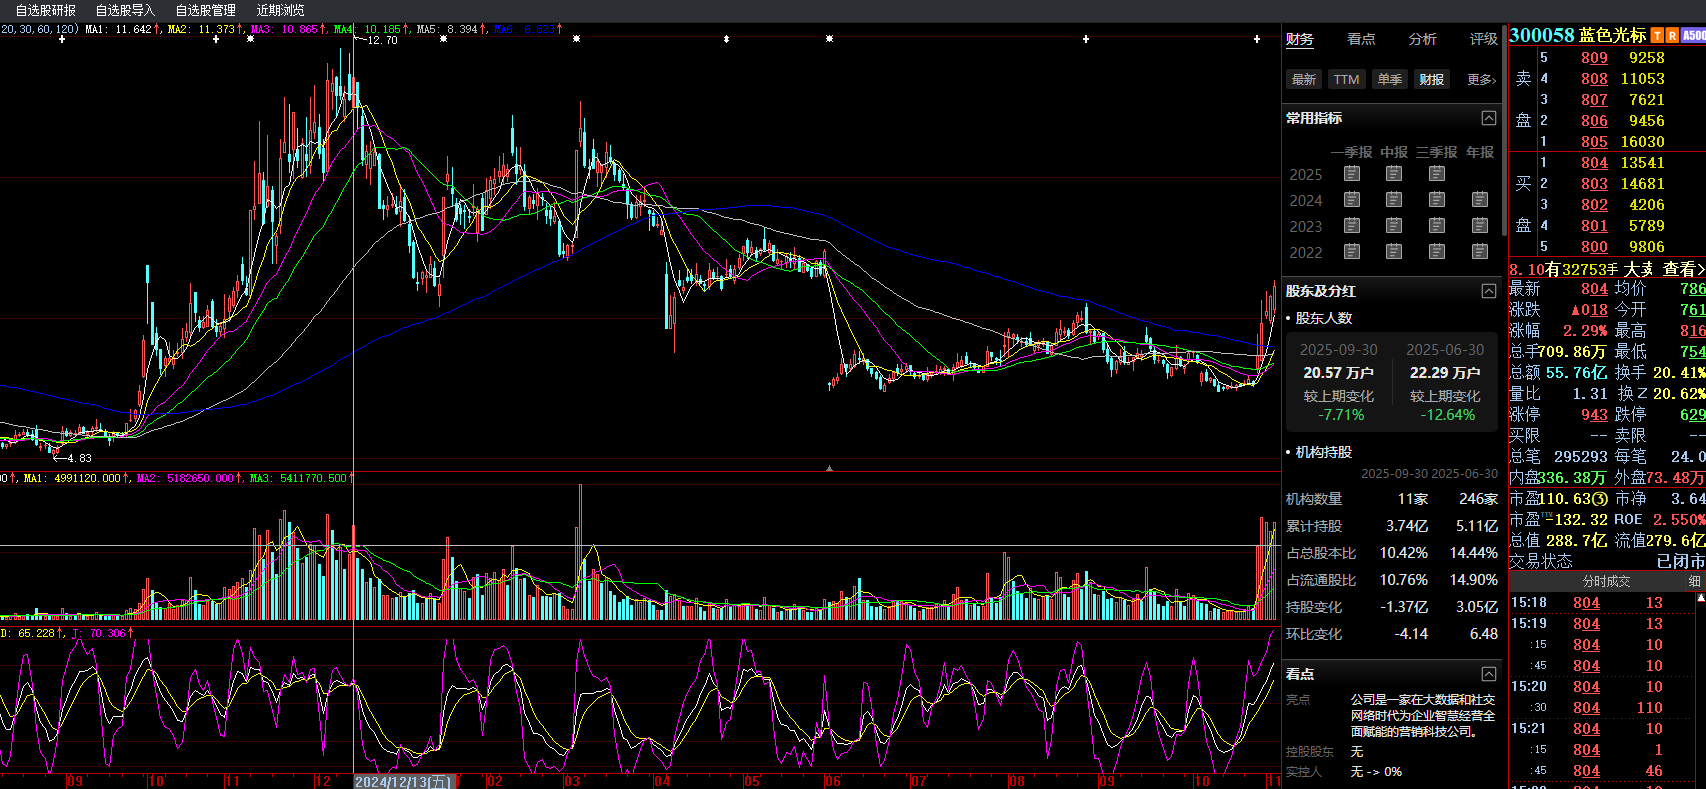Open the 2023 中报 report icon

[1394, 226]
